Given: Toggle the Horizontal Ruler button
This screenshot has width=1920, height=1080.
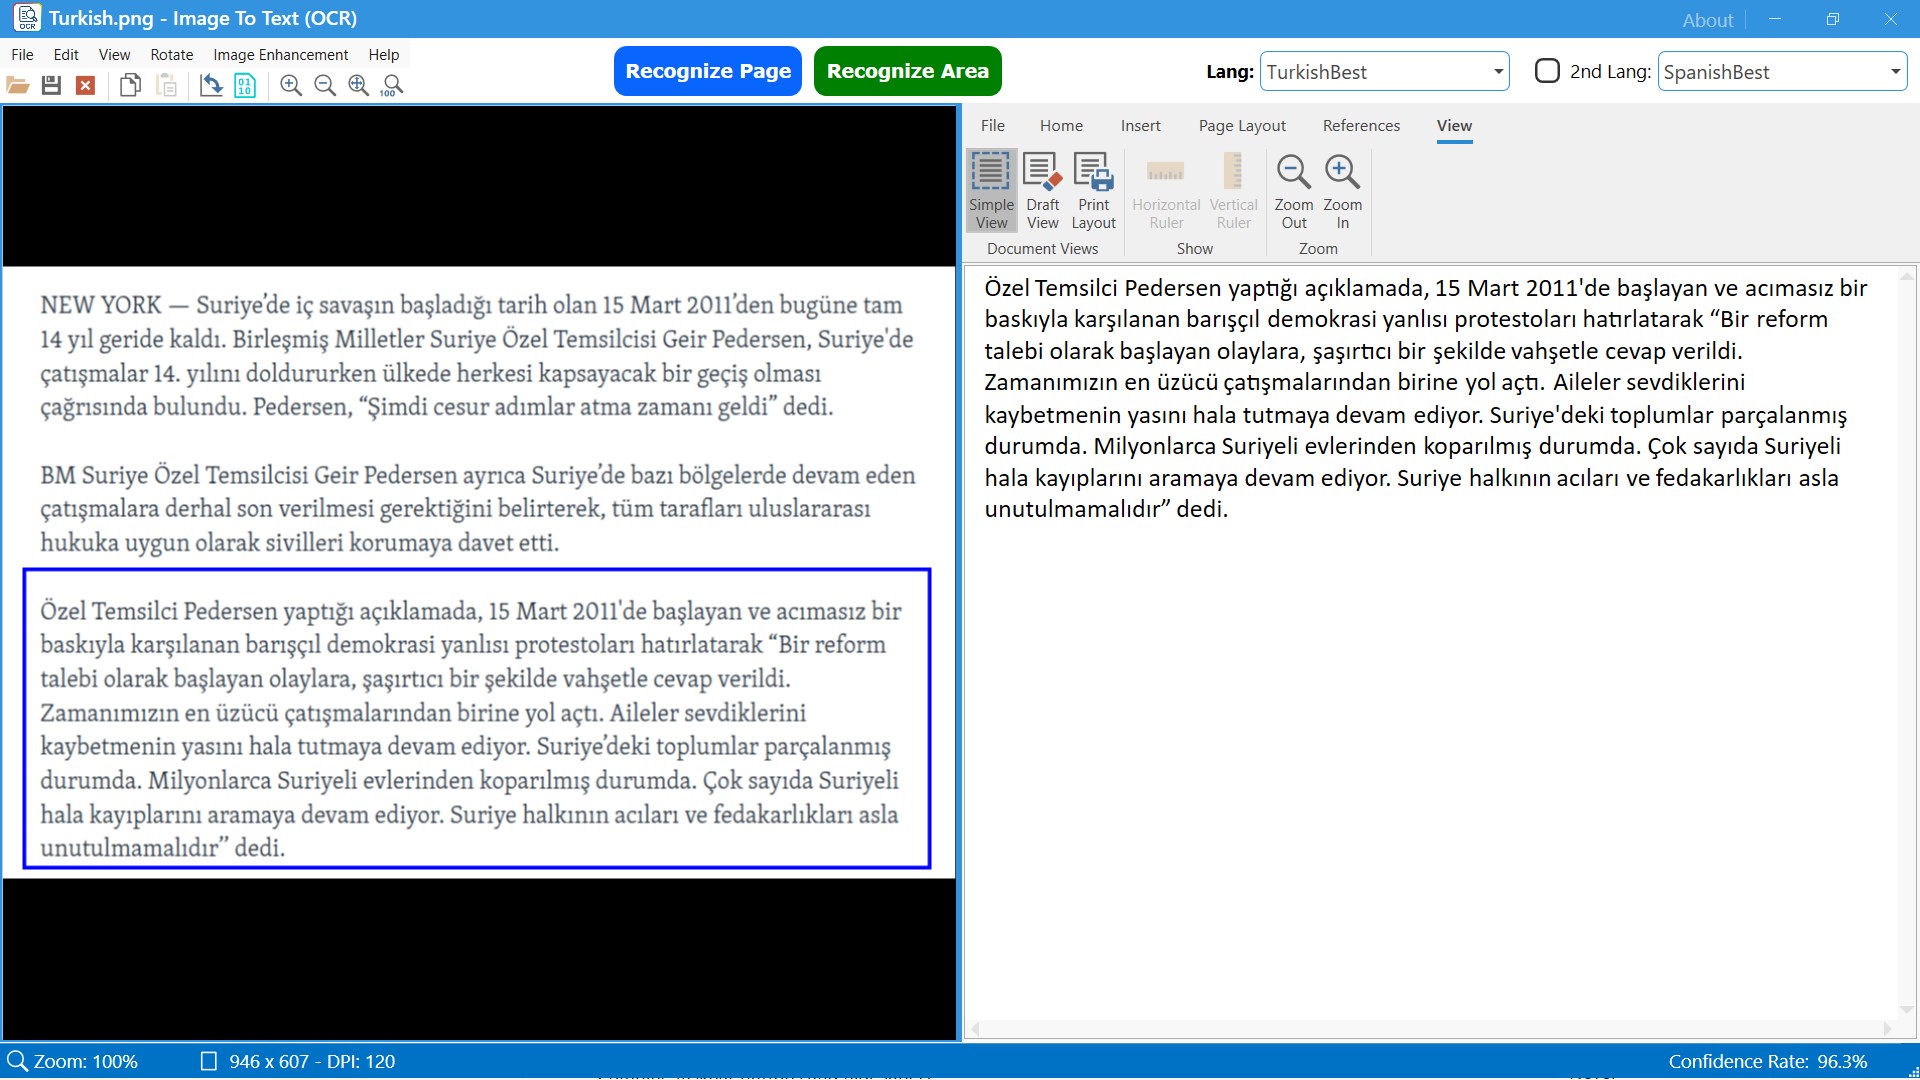Looking at the screenshot, I should tap(1166, 191).
